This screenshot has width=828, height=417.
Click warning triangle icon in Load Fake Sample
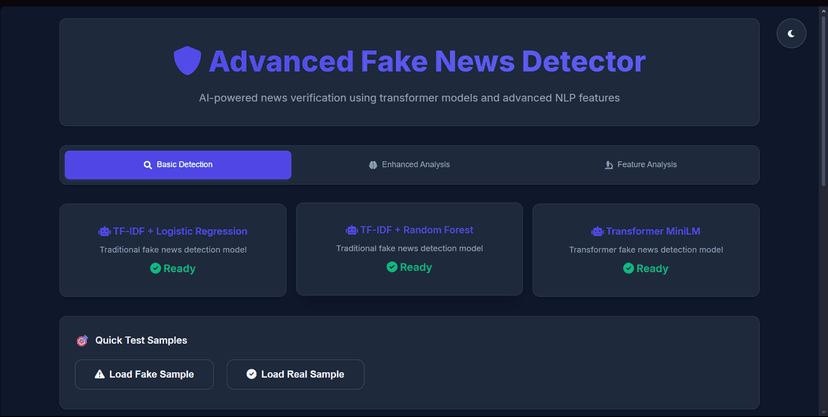(99, 374)
